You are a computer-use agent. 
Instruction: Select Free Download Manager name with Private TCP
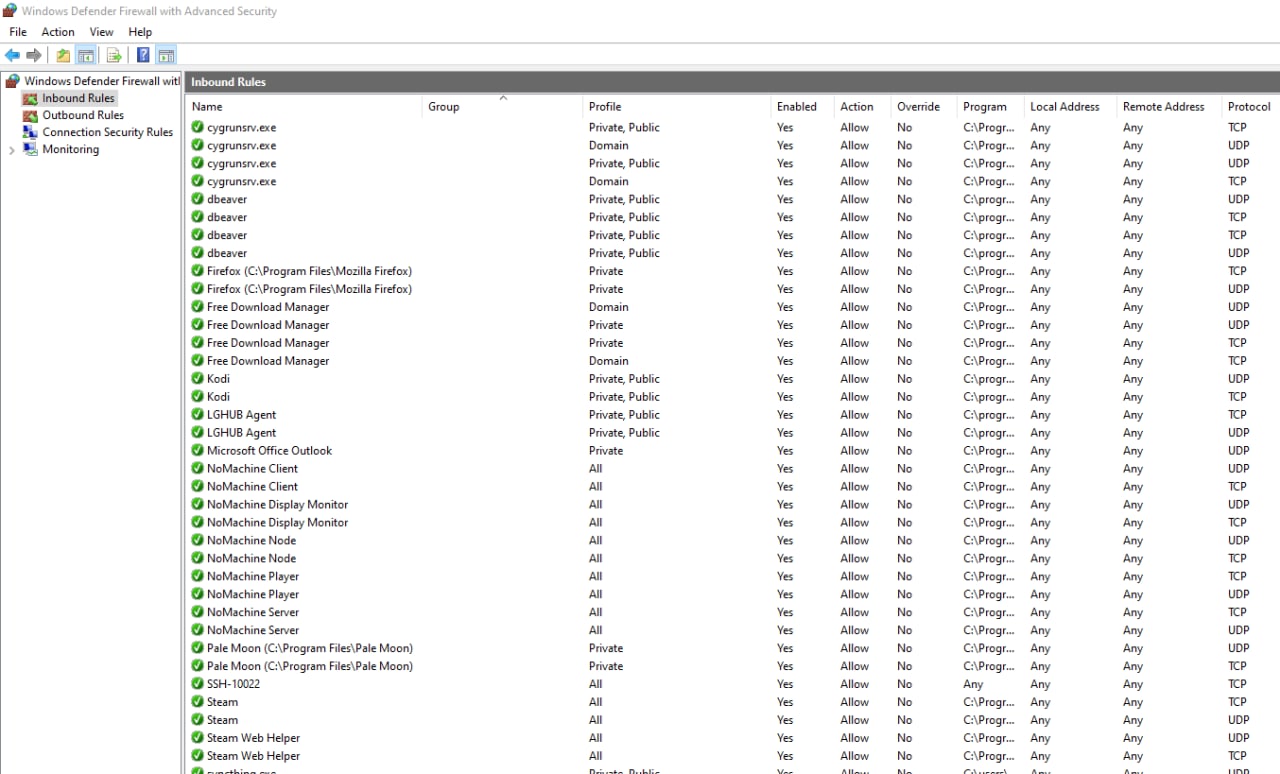(x=268, y=343)
